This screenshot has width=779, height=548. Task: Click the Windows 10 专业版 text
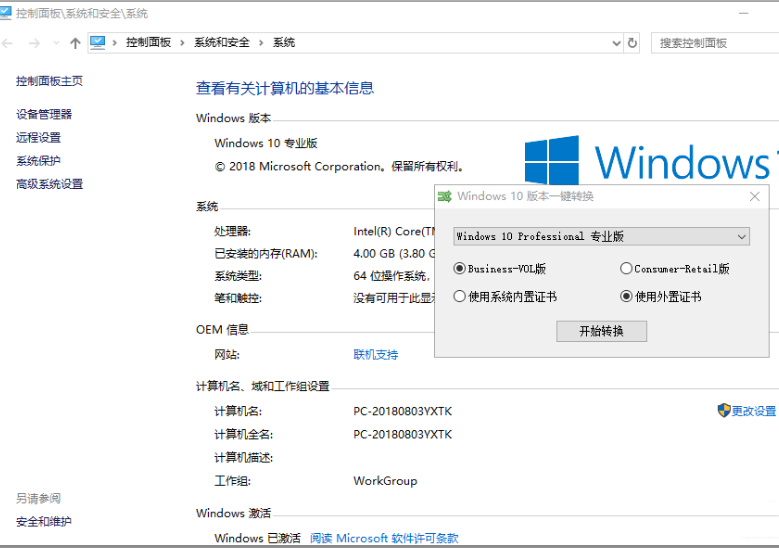click(x=266, y=143)
